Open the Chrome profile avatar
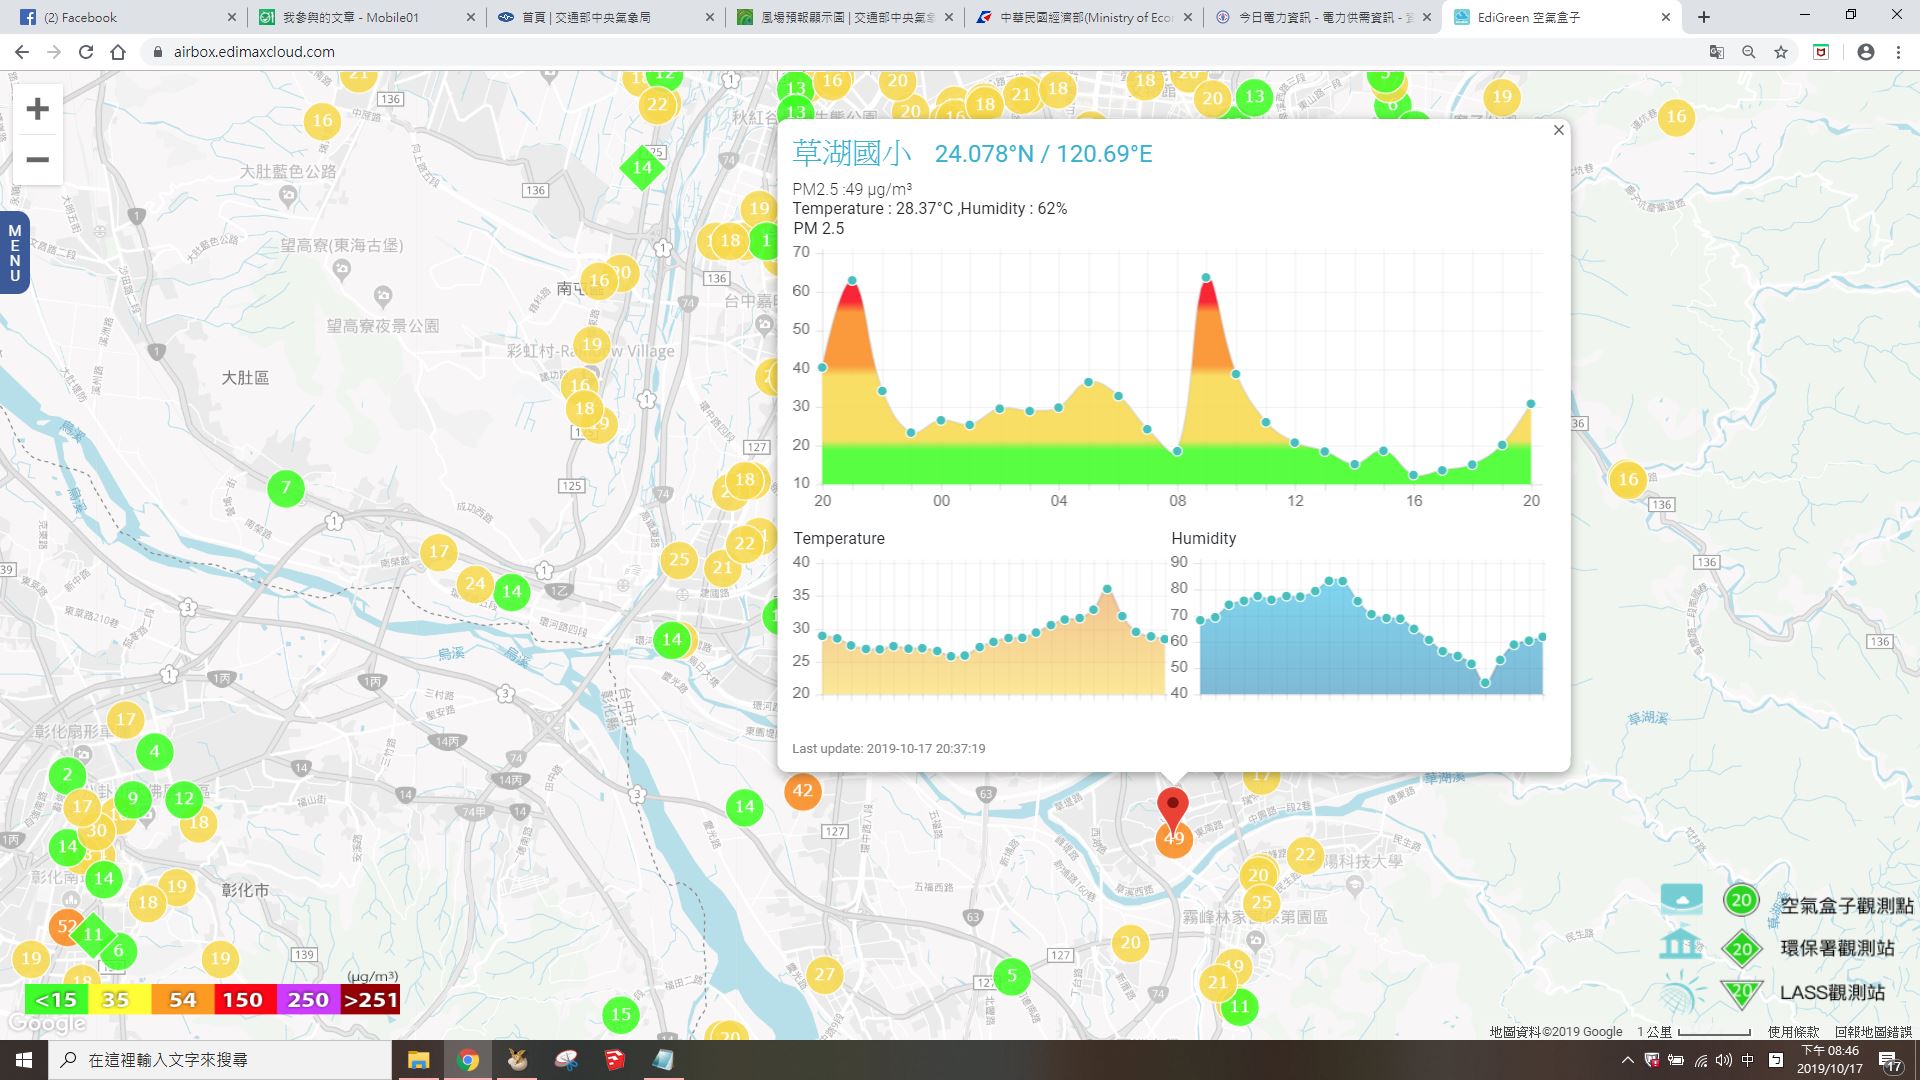The image size is (1920, 1080). point(1866,52)
